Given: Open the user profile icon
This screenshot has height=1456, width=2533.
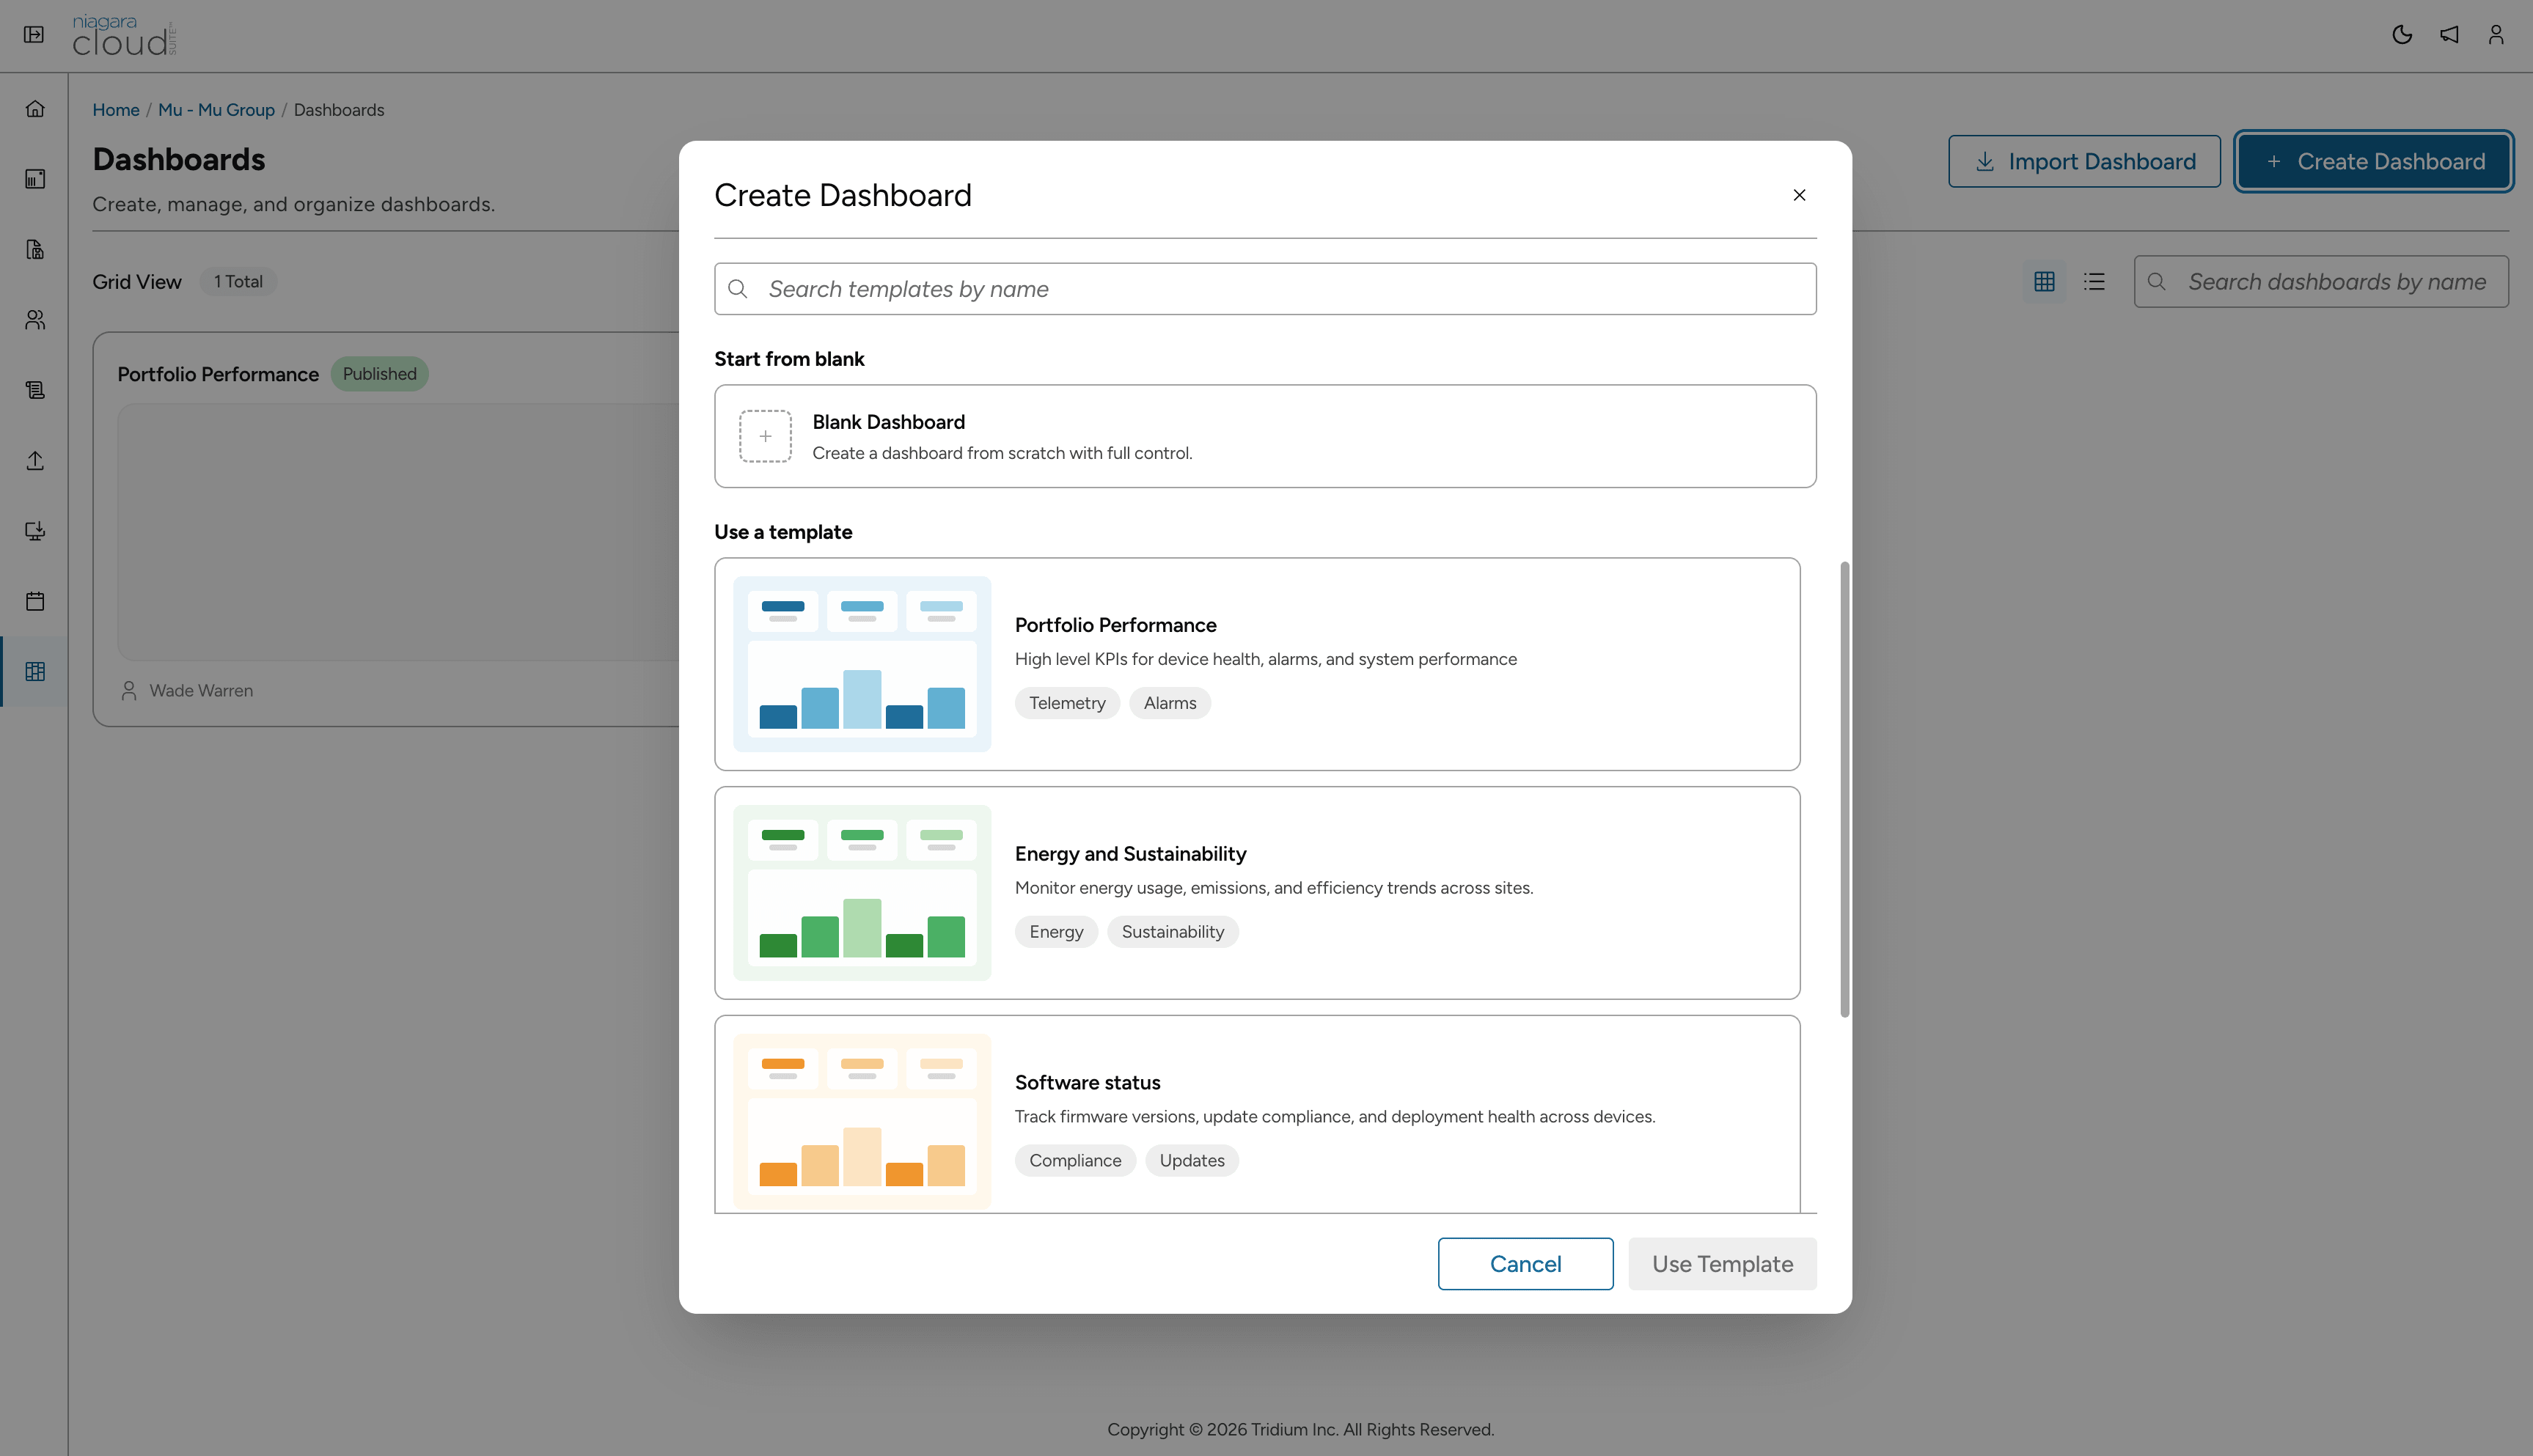Looking at the screenshot, I should (2496, 35).
